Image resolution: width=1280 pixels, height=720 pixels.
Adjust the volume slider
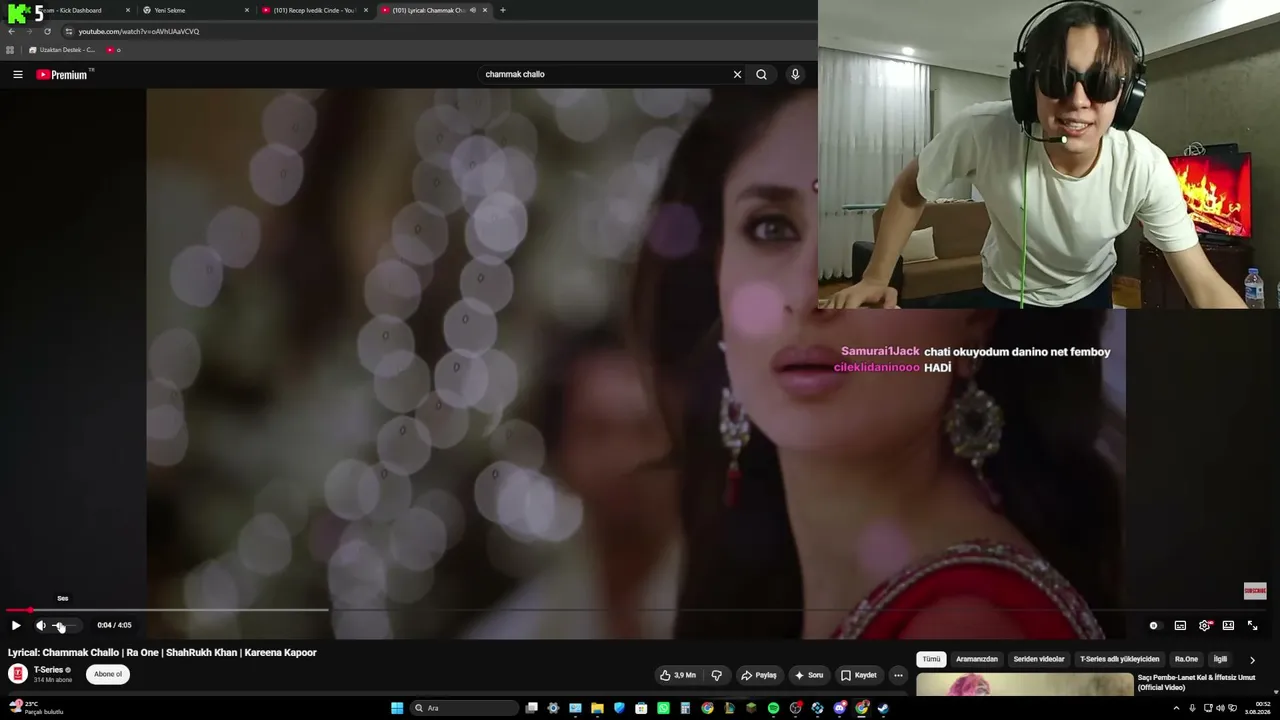point(66,625)
